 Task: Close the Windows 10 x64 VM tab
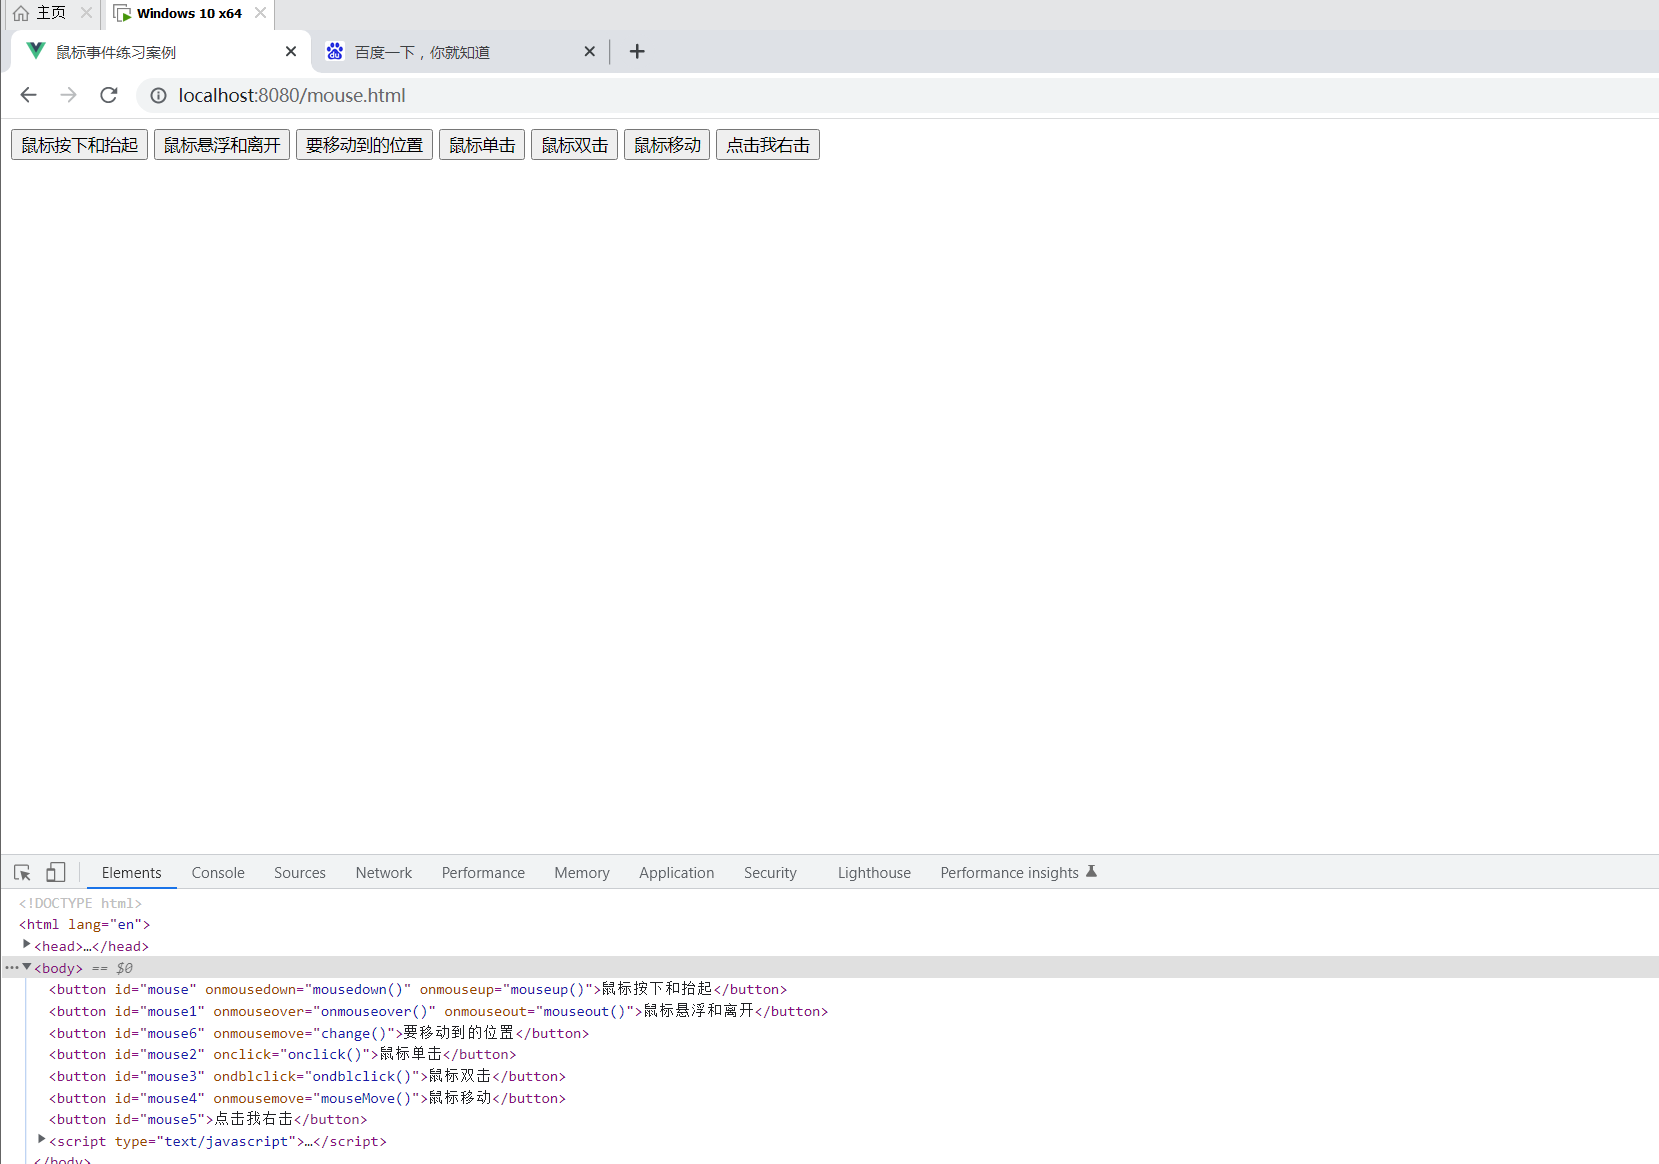[260, 13]
